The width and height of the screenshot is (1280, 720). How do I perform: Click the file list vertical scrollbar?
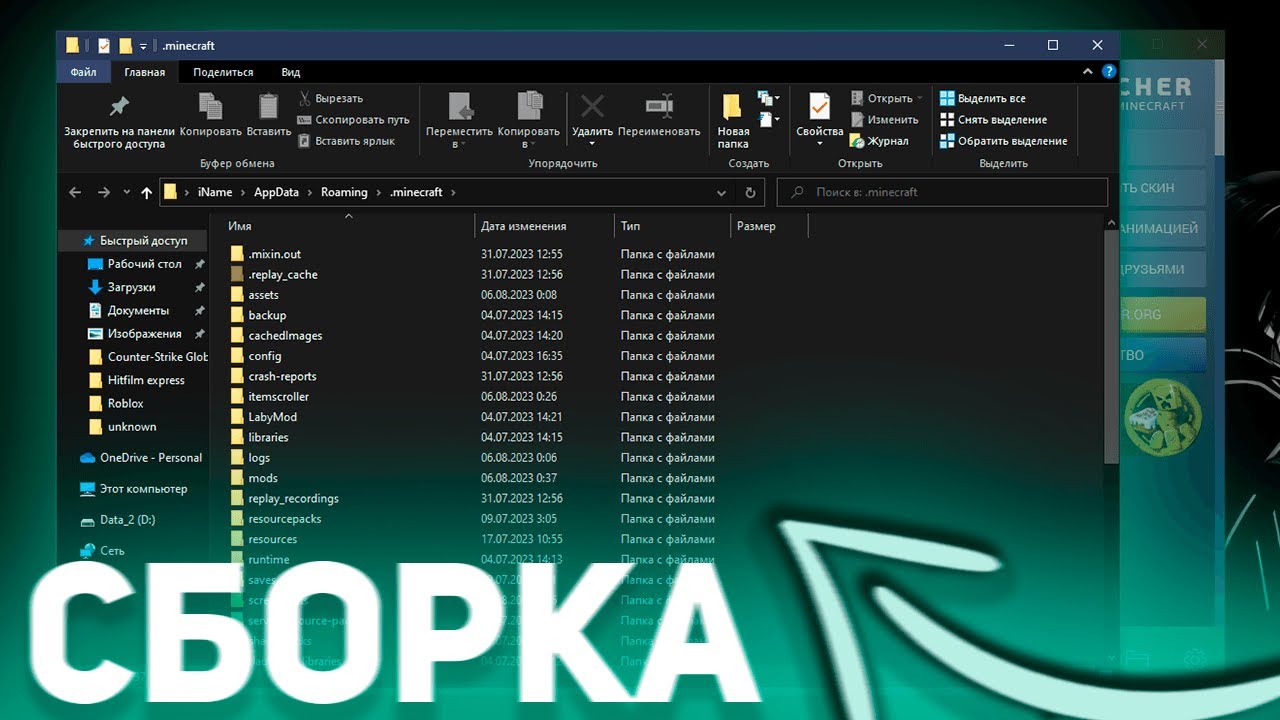tap(1110, 345)
